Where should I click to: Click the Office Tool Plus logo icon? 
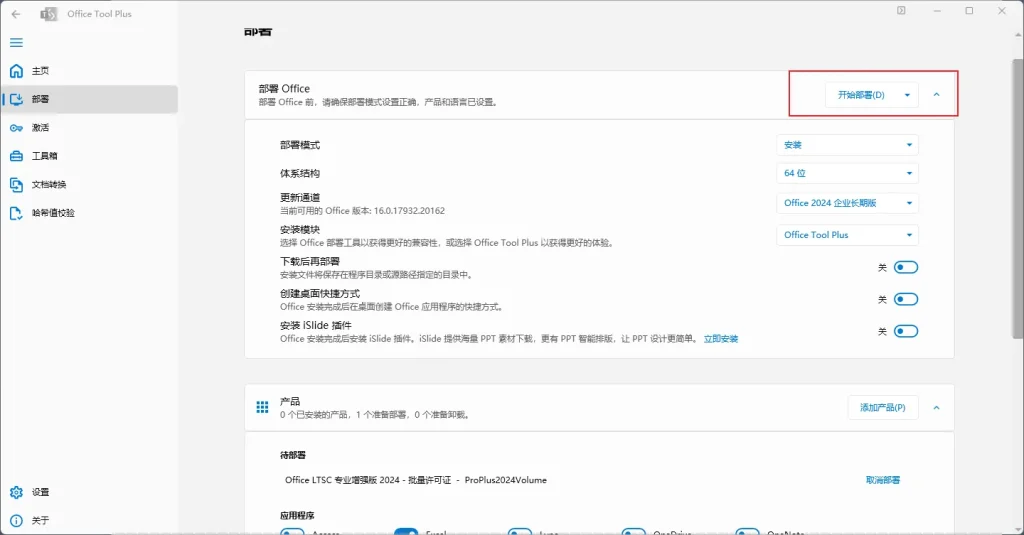coord(48,14)
